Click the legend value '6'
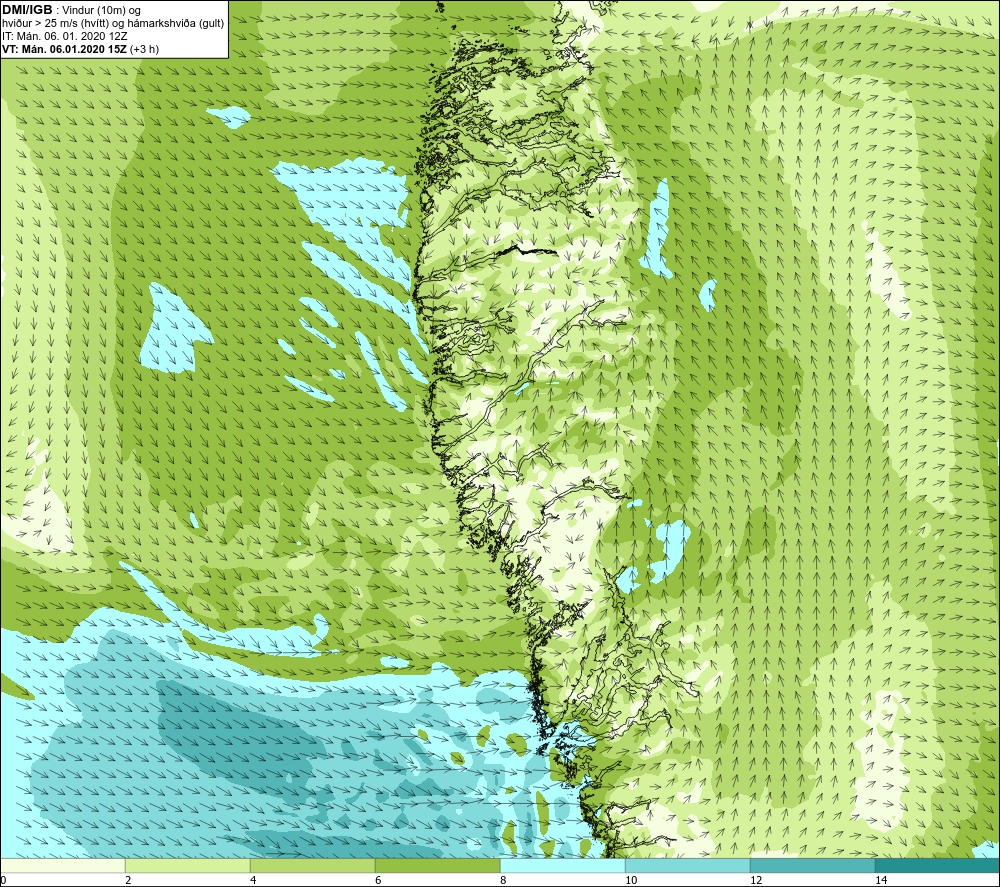The image size is (1000, 887). (378, 880)
